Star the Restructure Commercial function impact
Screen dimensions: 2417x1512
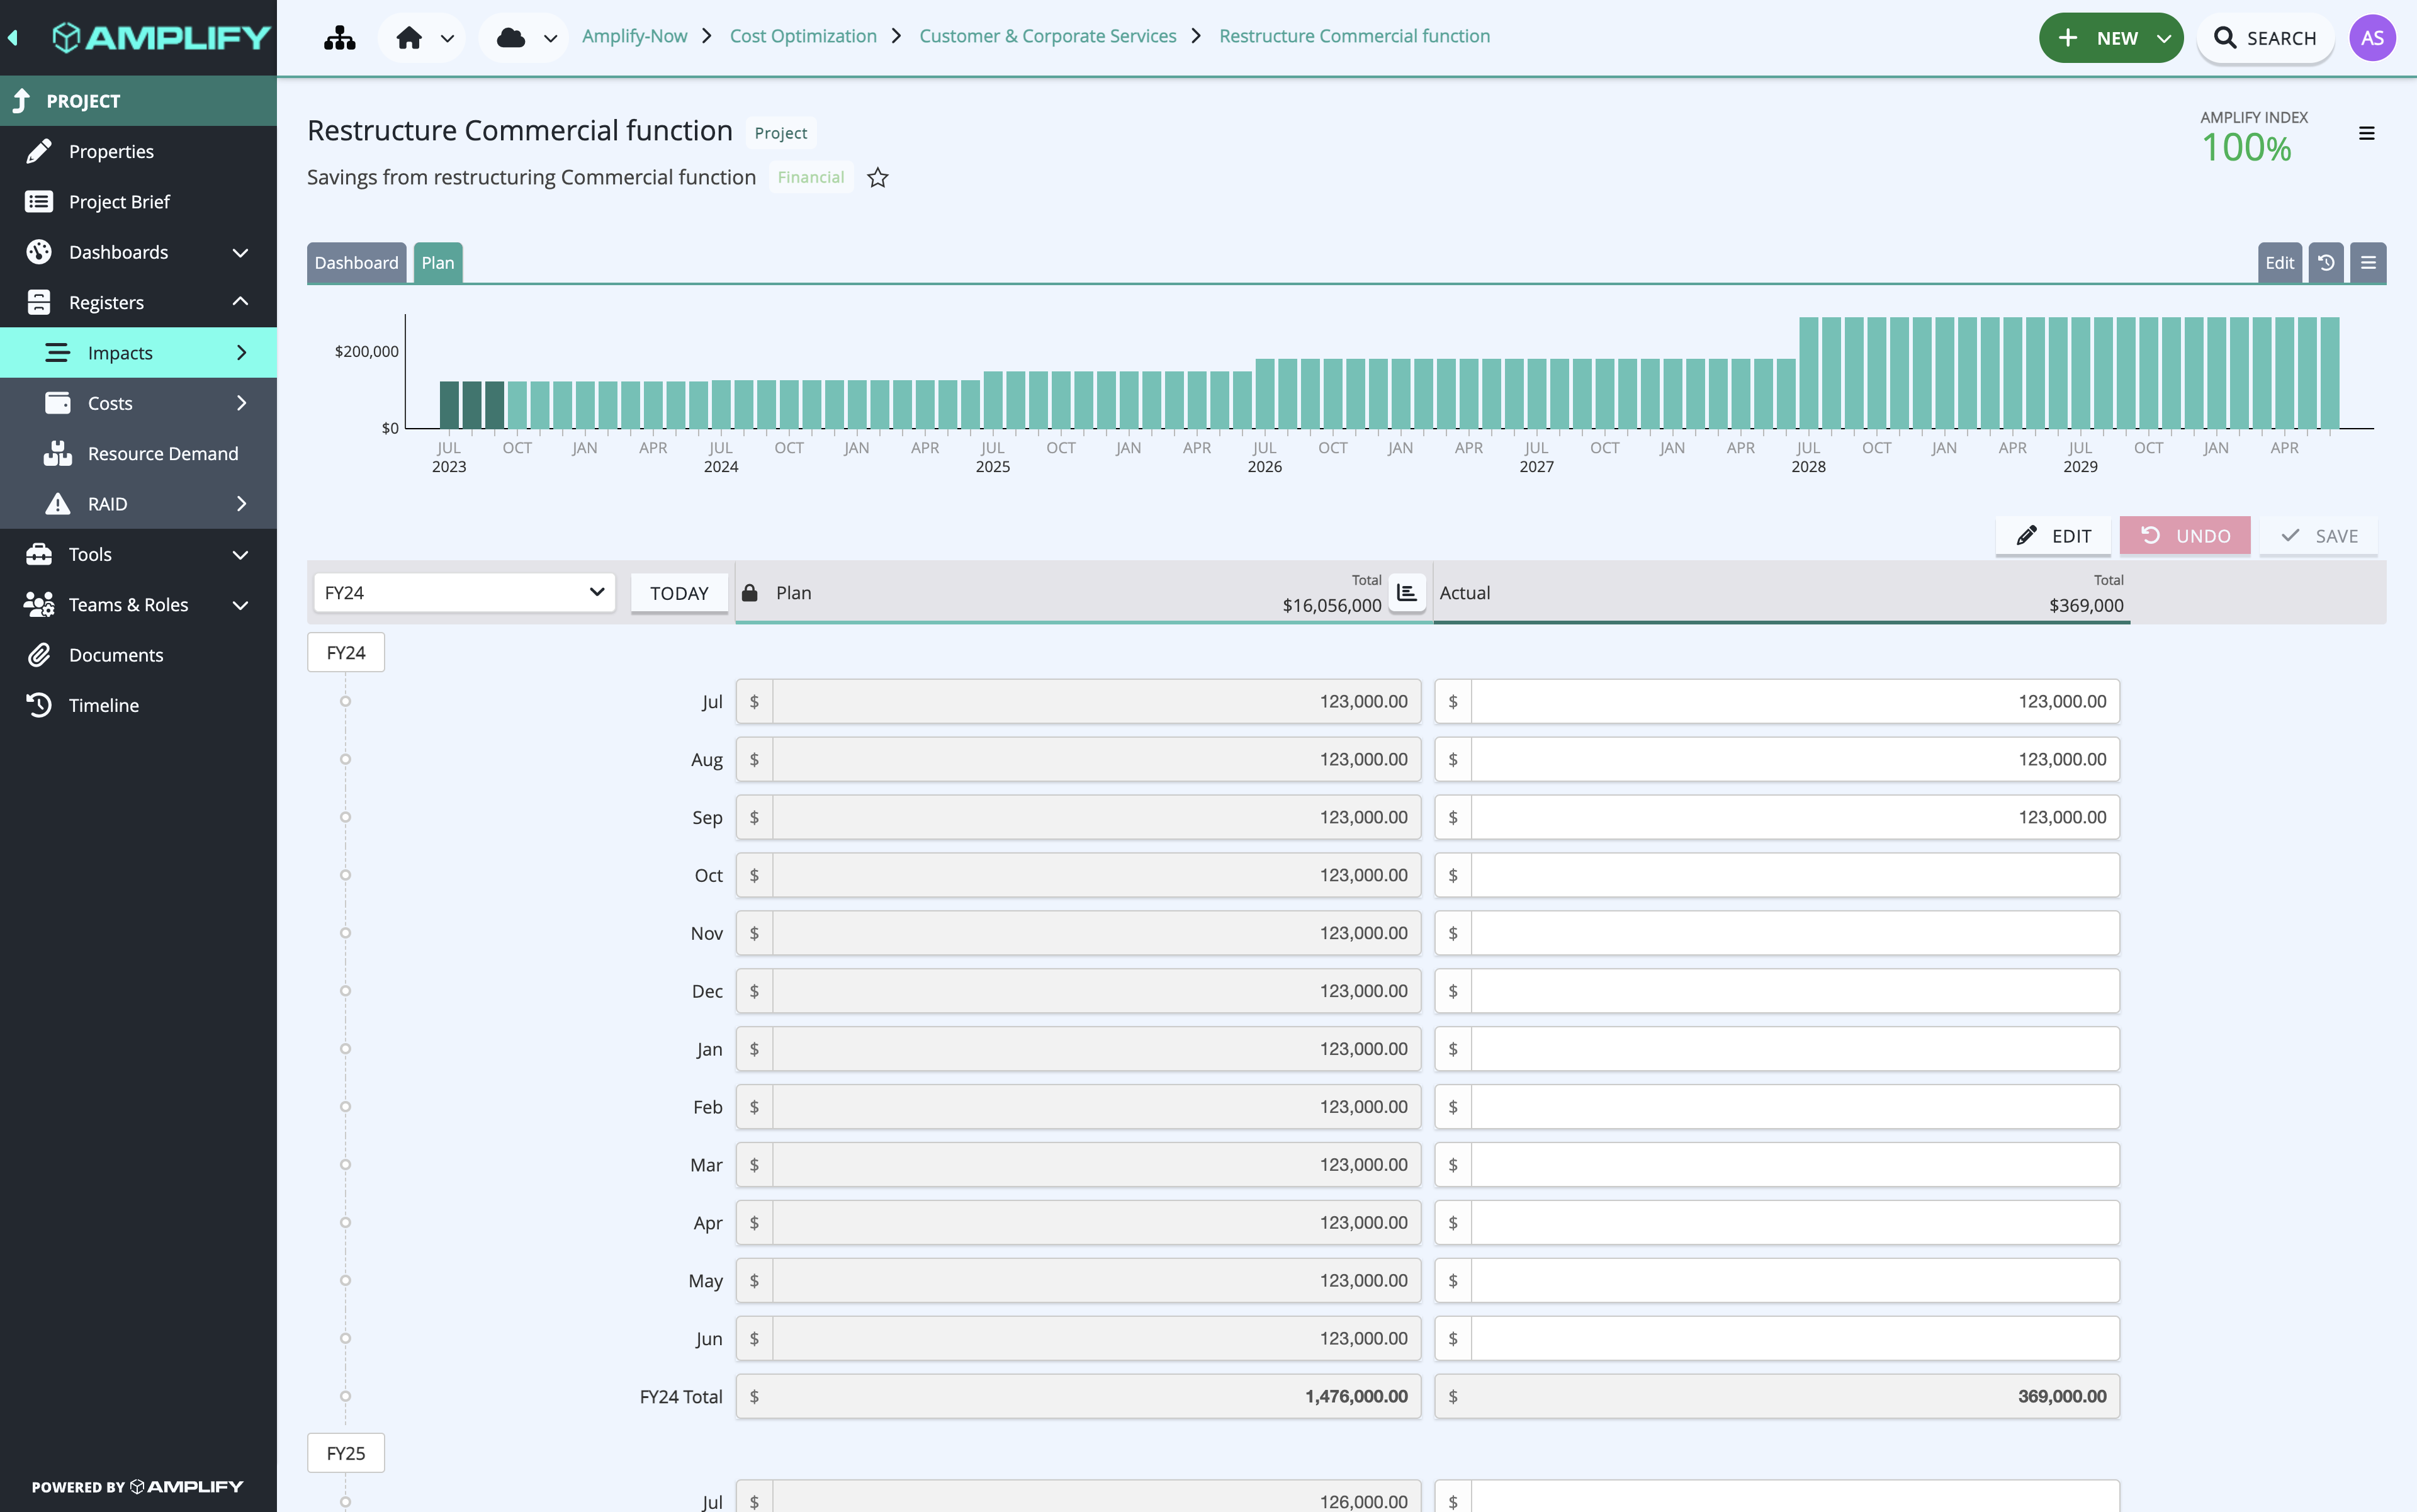tap(878, 177)
